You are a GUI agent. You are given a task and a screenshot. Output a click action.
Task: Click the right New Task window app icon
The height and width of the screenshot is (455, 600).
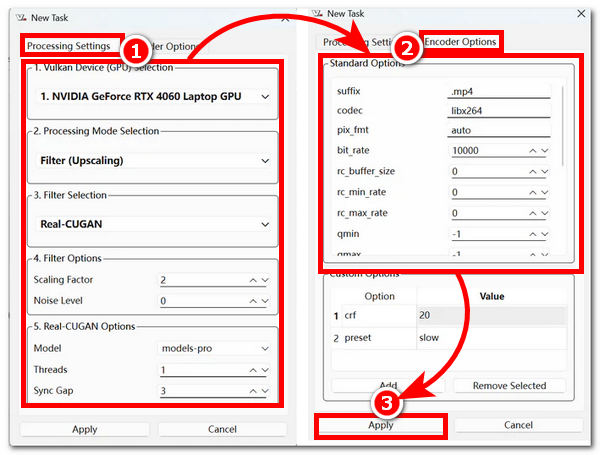[318, 14]
